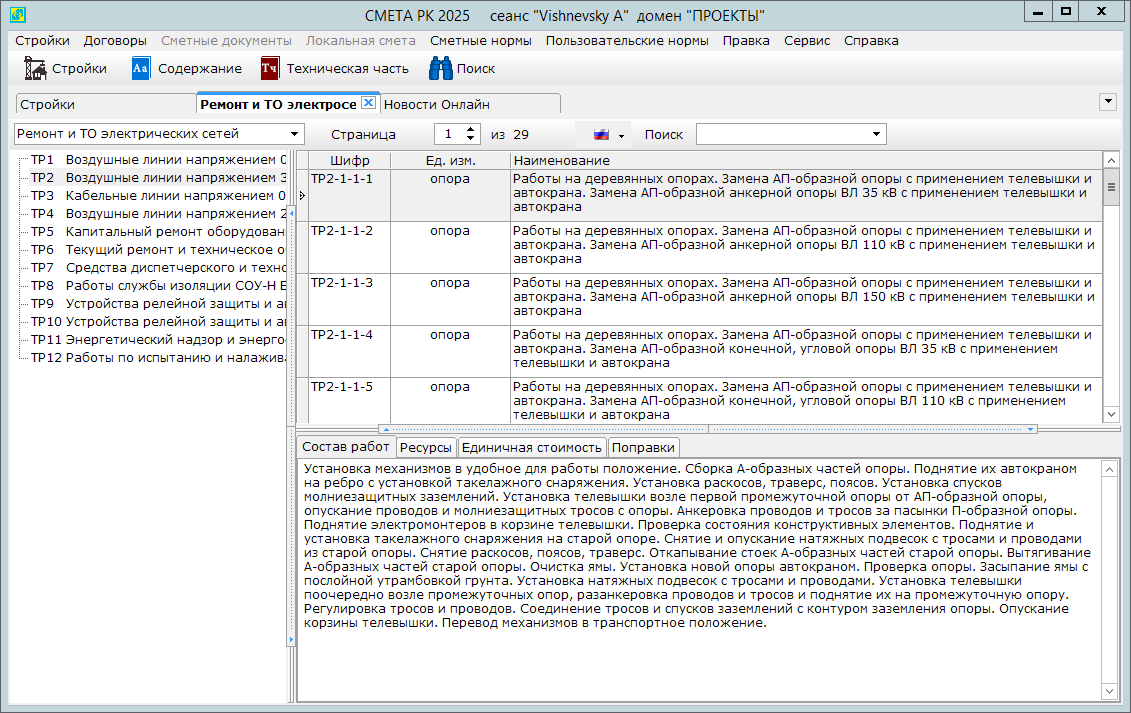
Task: Select the Ресурсы tab
Action: (x=426, y=447)
